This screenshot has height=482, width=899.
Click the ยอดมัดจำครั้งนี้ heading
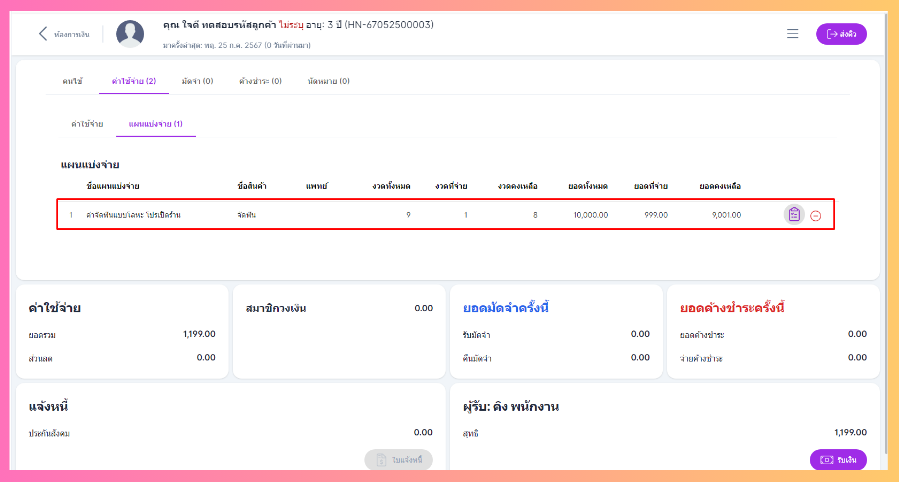[506, 308]
